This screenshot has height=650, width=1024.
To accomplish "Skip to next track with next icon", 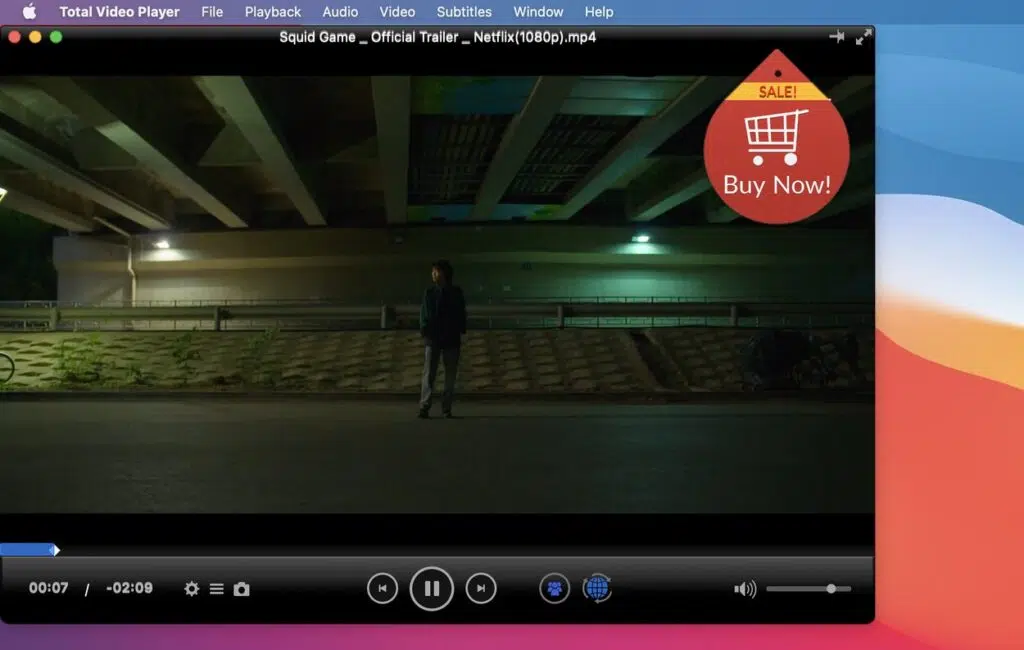I will 481,588.
